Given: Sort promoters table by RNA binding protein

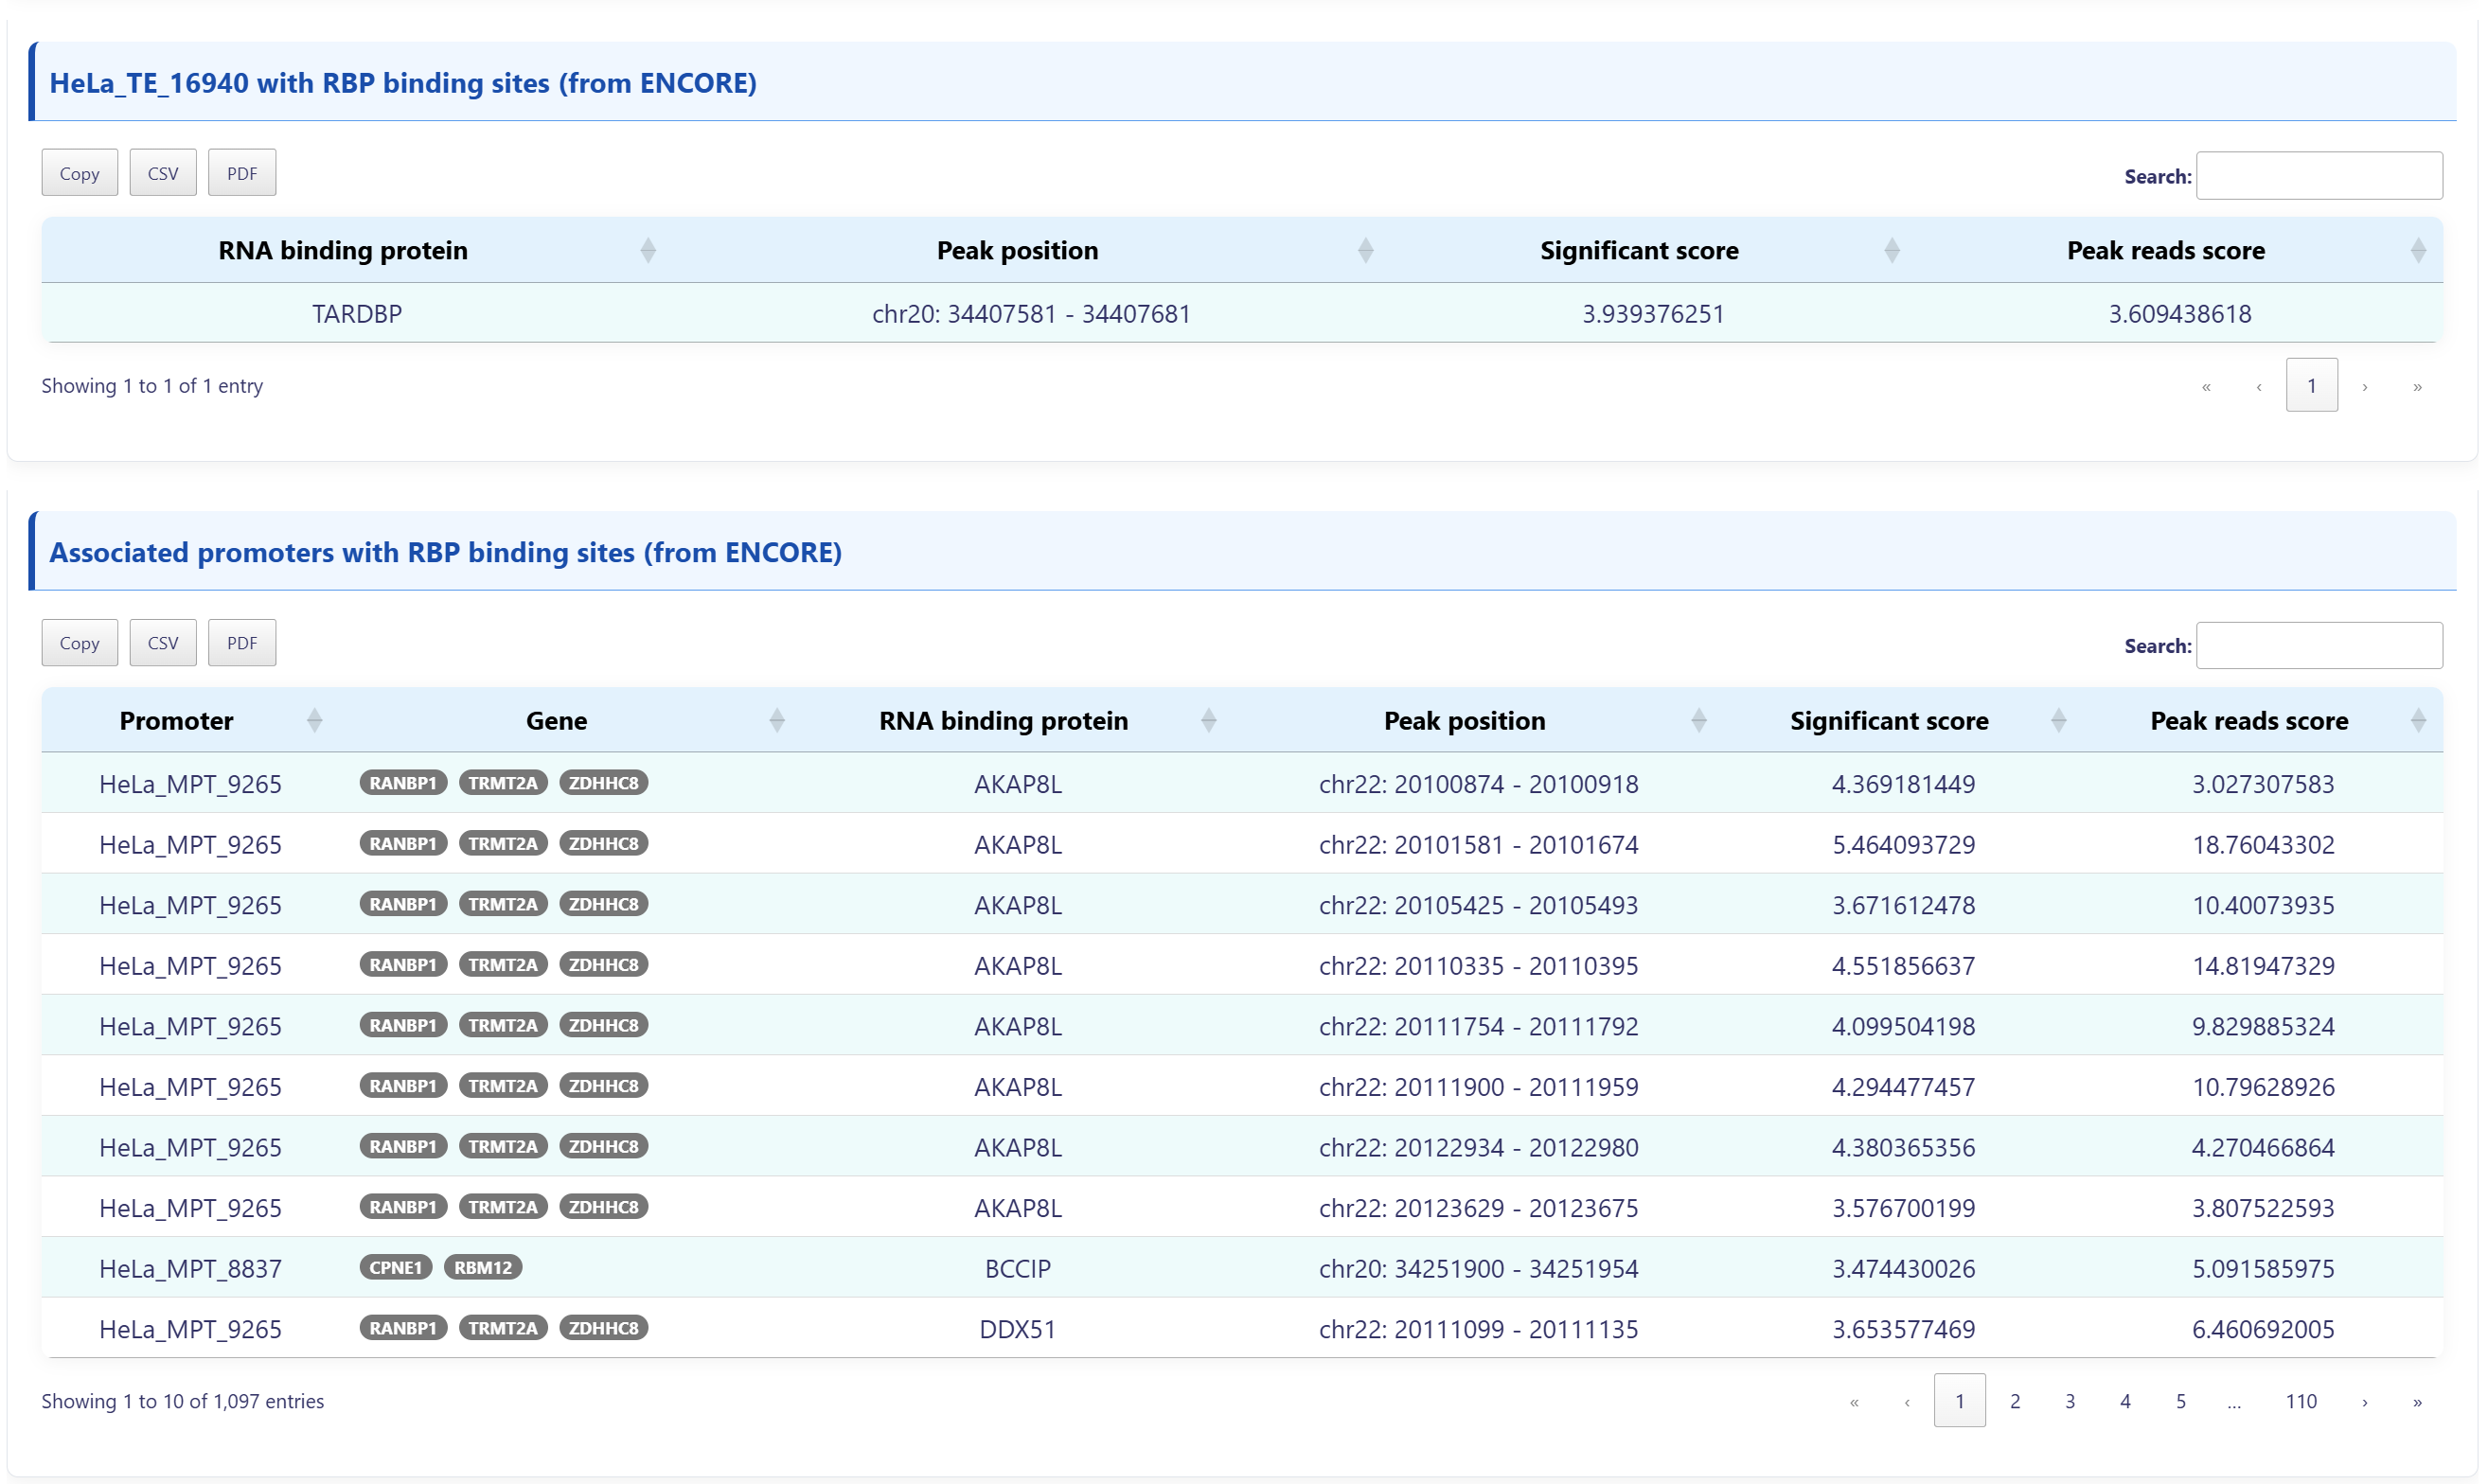Looking at the screenshot, I should click(x=1003, y=720).
